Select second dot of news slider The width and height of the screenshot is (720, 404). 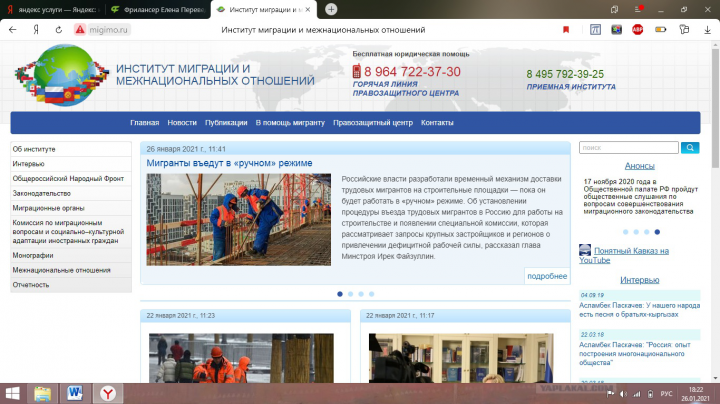[350, 294]
